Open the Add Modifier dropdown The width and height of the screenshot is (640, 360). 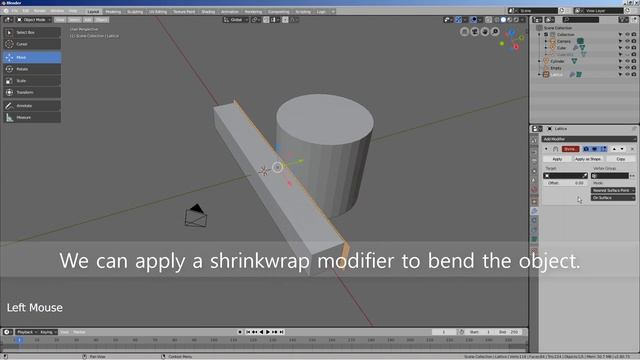[x=589, y=139]
